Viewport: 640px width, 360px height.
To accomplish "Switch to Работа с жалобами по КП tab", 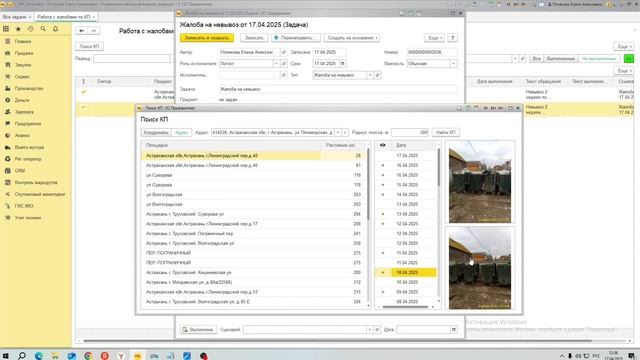I will tap(63, 17).
